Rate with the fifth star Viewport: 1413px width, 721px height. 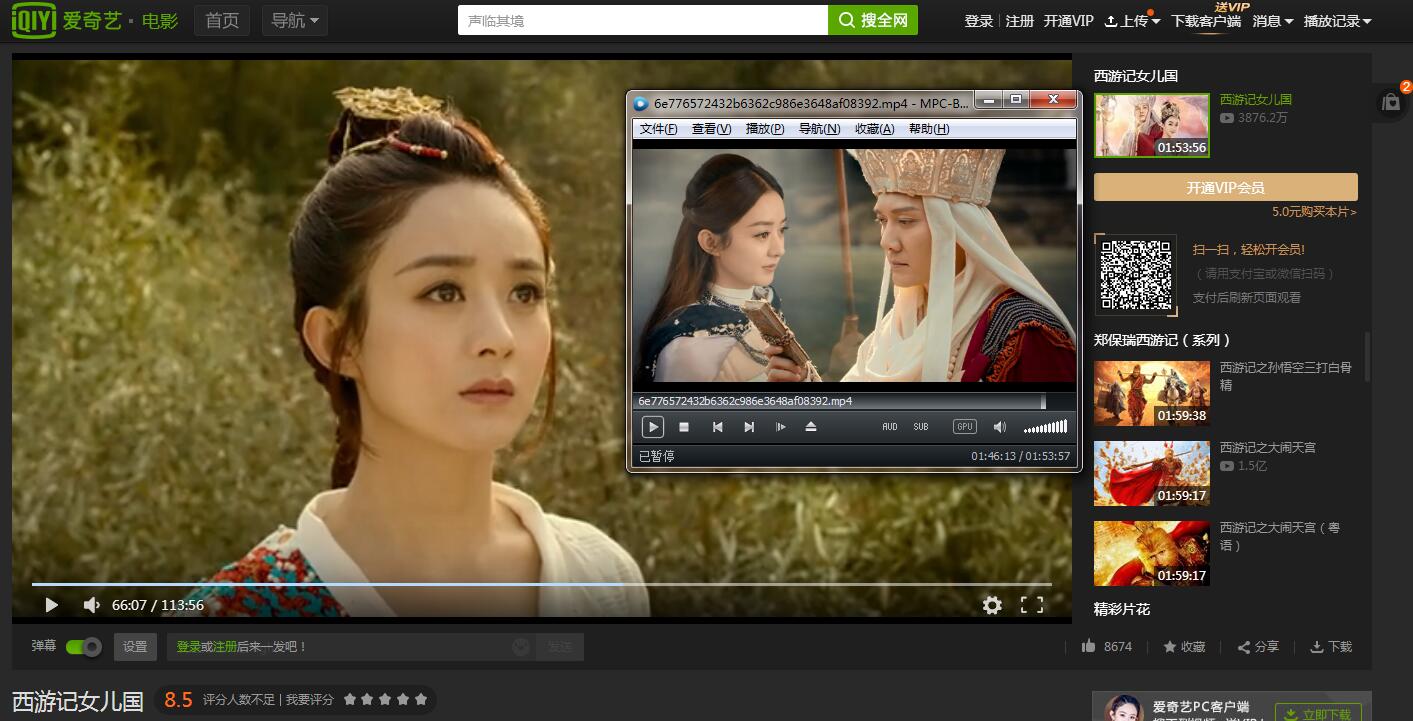coord(421,700)
